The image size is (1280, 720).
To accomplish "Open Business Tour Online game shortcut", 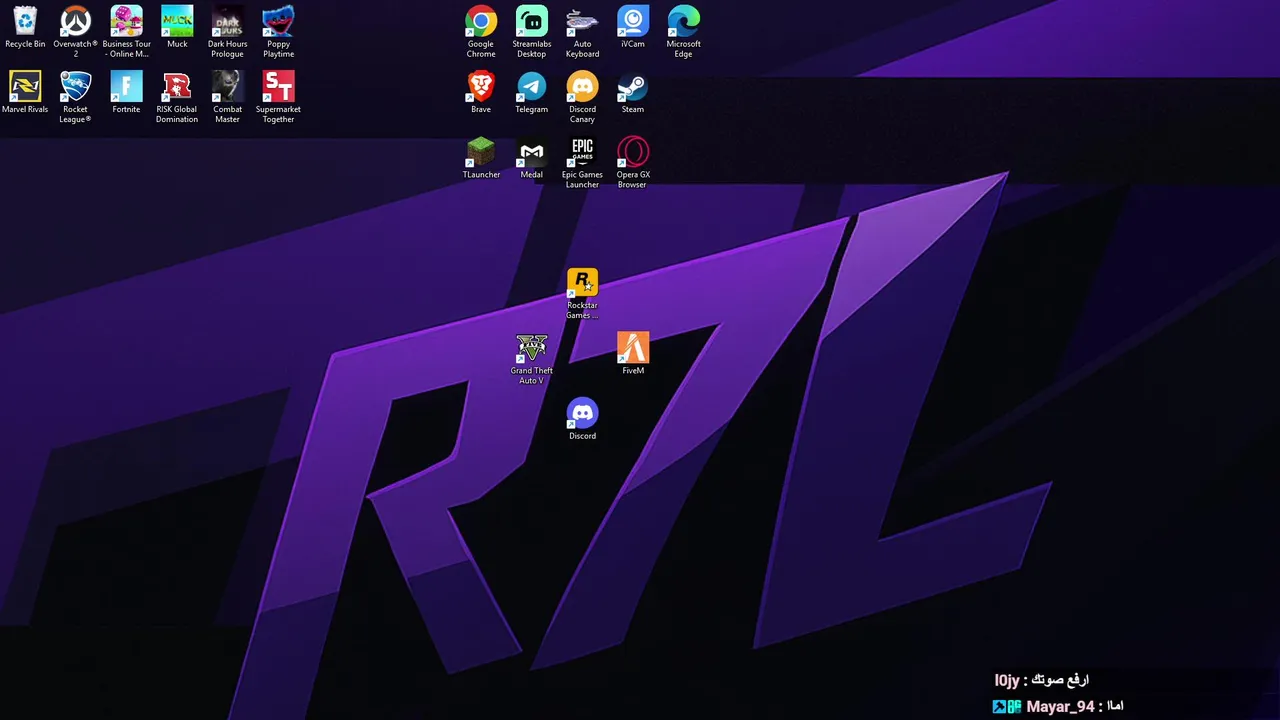I will pos(126,31).
